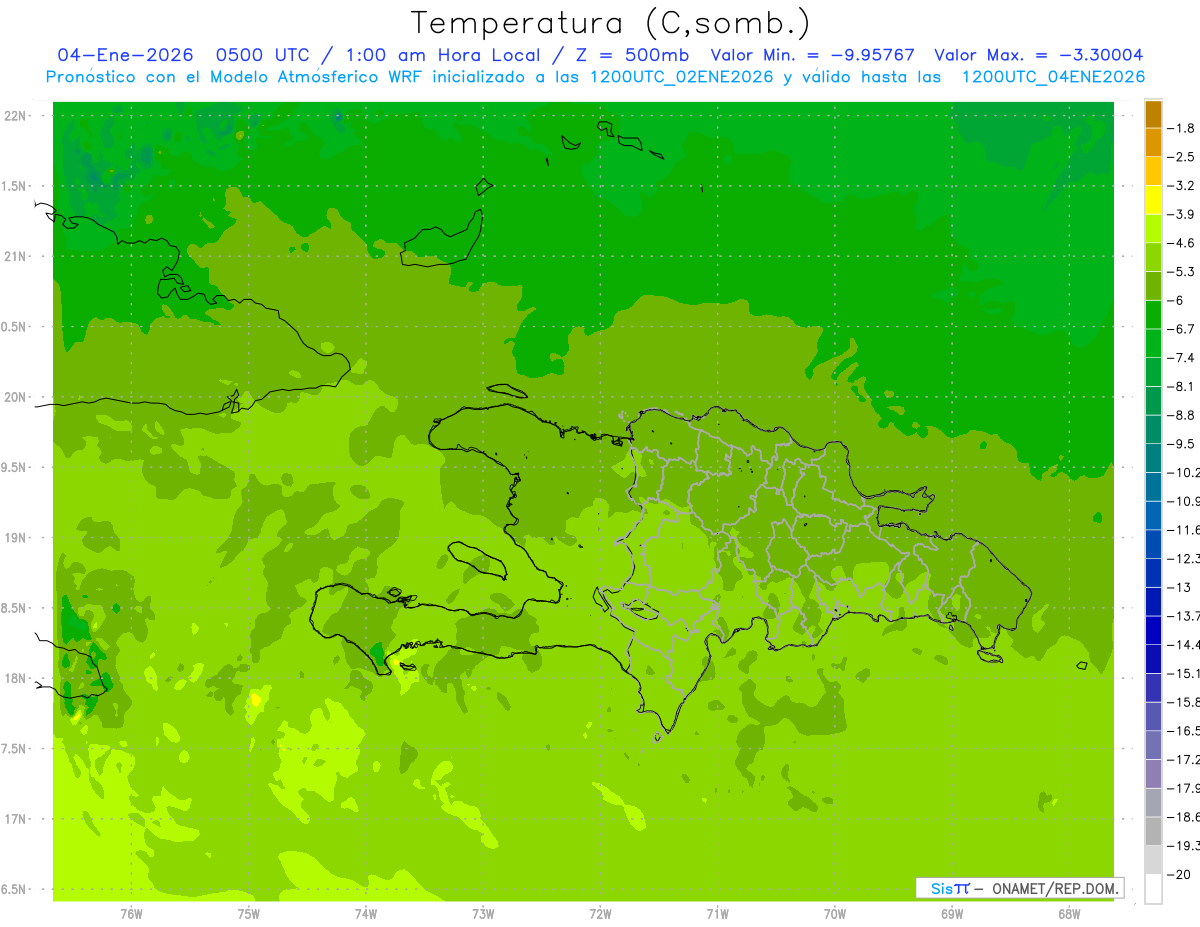
Task: Click the '76W' longitude label
Action: point(131,913)
